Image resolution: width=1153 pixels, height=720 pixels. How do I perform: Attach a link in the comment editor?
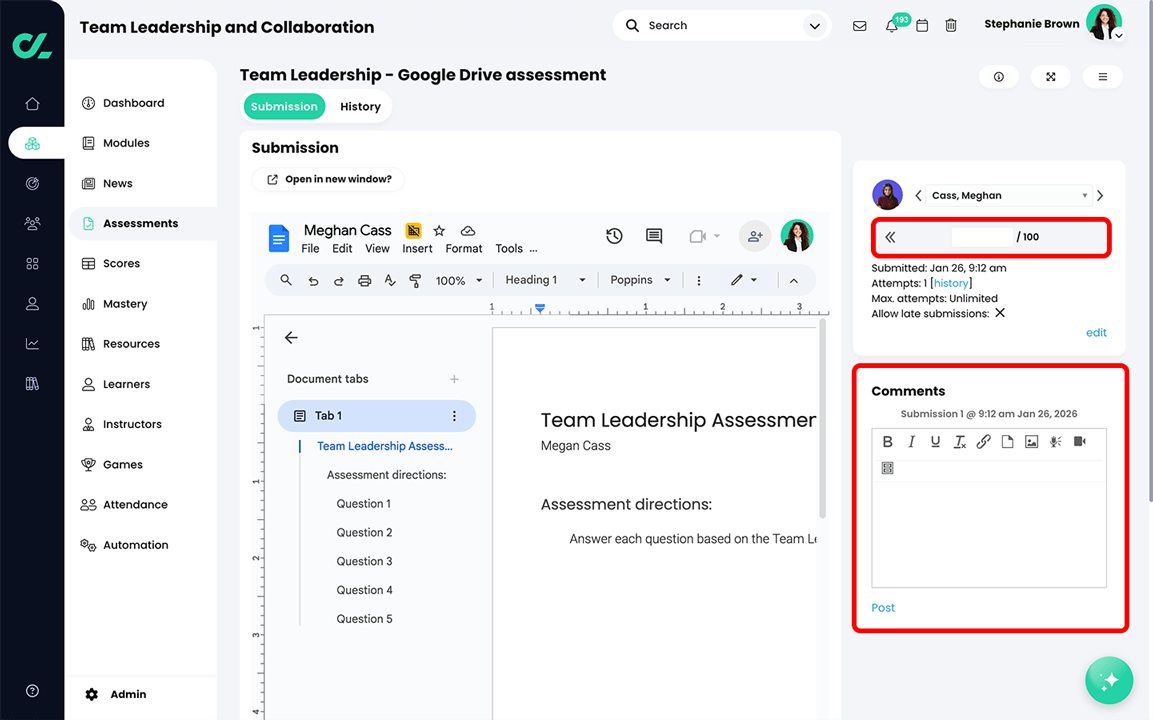click(983, 441)
